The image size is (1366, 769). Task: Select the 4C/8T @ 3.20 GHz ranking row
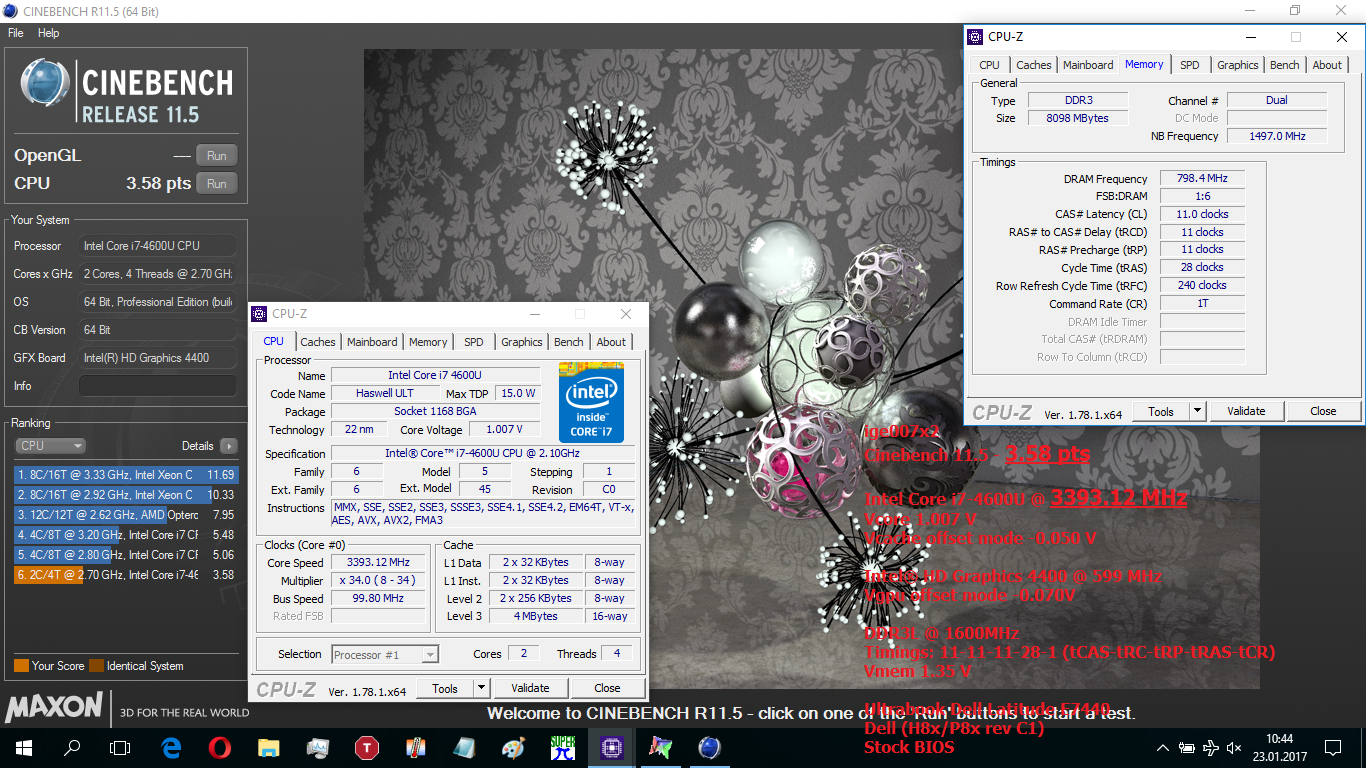[126, 535]
